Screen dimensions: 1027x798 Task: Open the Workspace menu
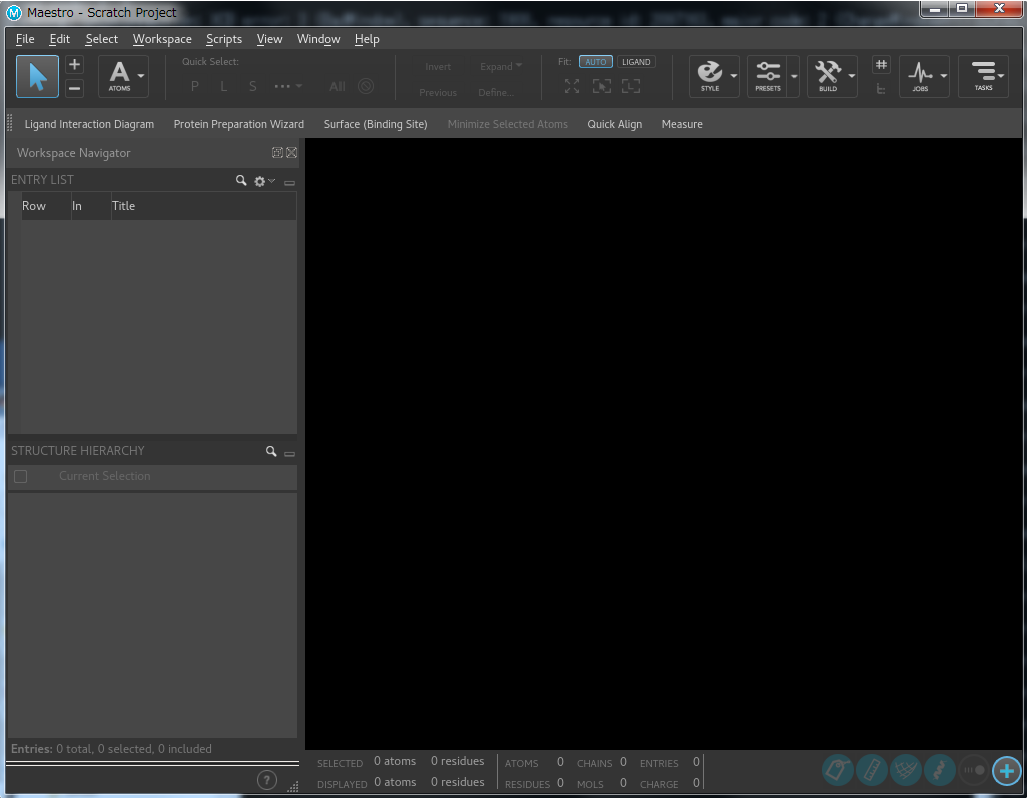point(162,39)
